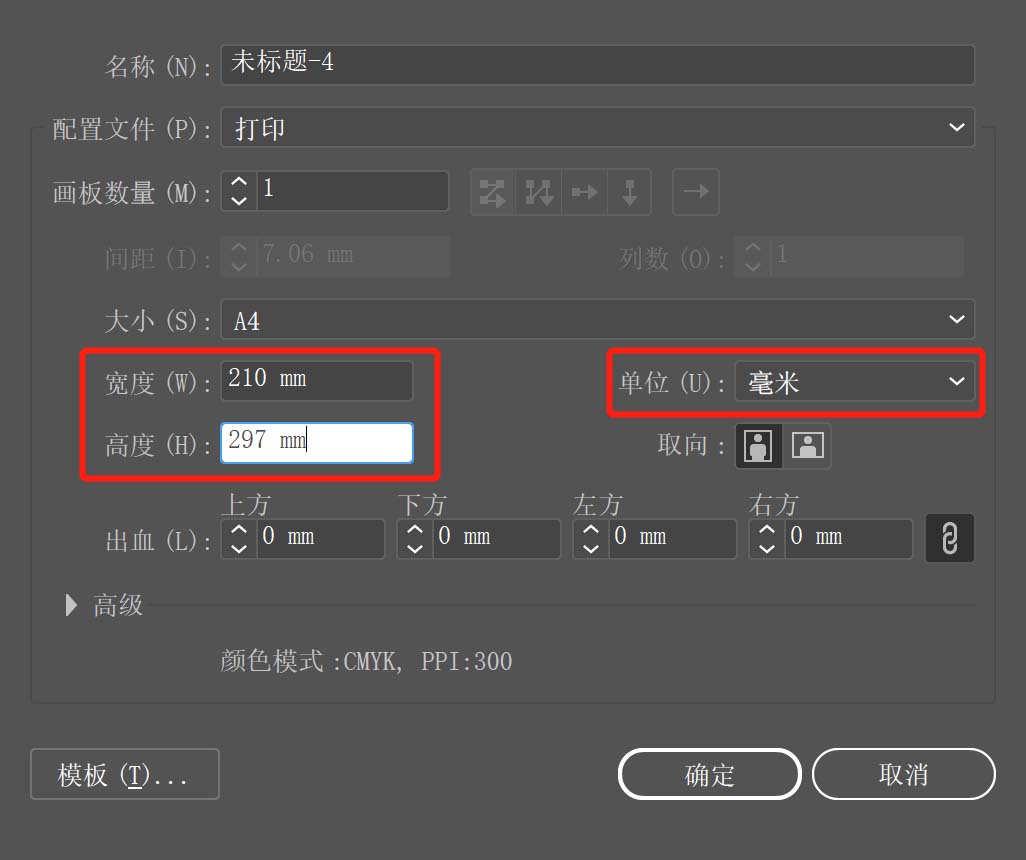
Task: Click the 颜色模式 :CMYK, PPI:300 text
Action: click(x=366, y=661)
